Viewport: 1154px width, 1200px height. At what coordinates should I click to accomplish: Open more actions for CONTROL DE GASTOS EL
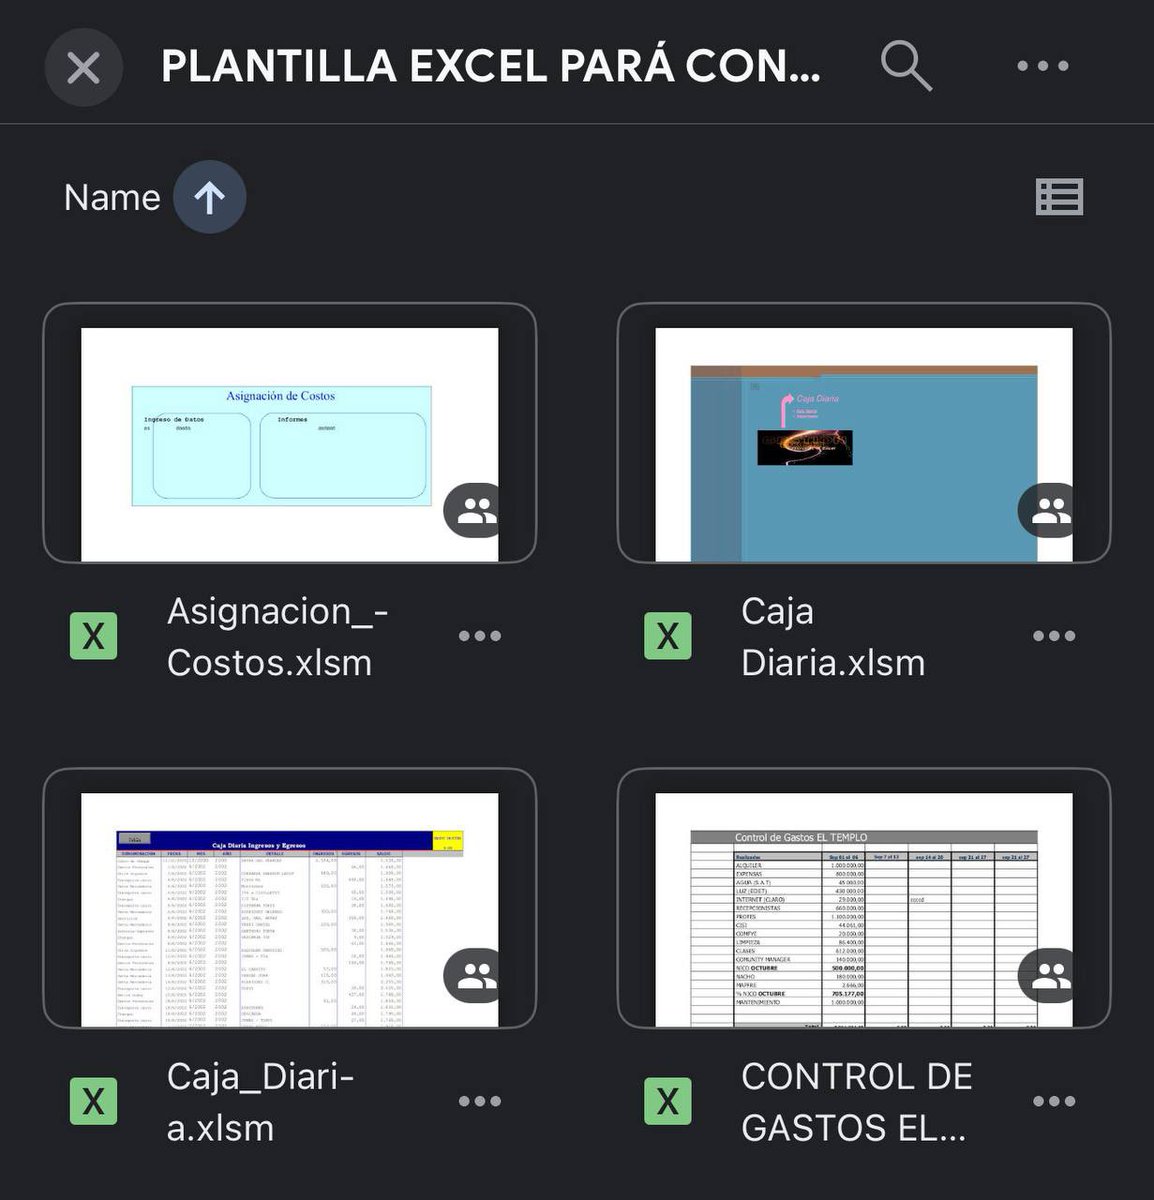[x=1054, y=1101]
